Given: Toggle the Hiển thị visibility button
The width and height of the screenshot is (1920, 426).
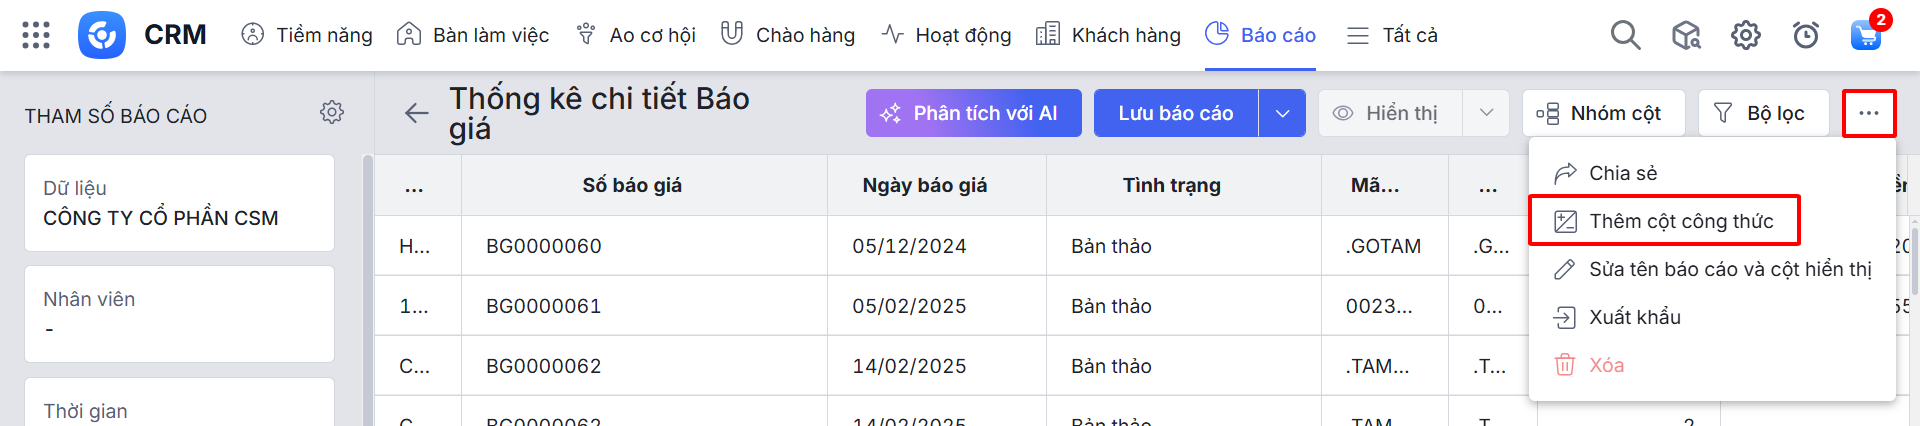Looking at the screenshot, I should point(1390,113).
